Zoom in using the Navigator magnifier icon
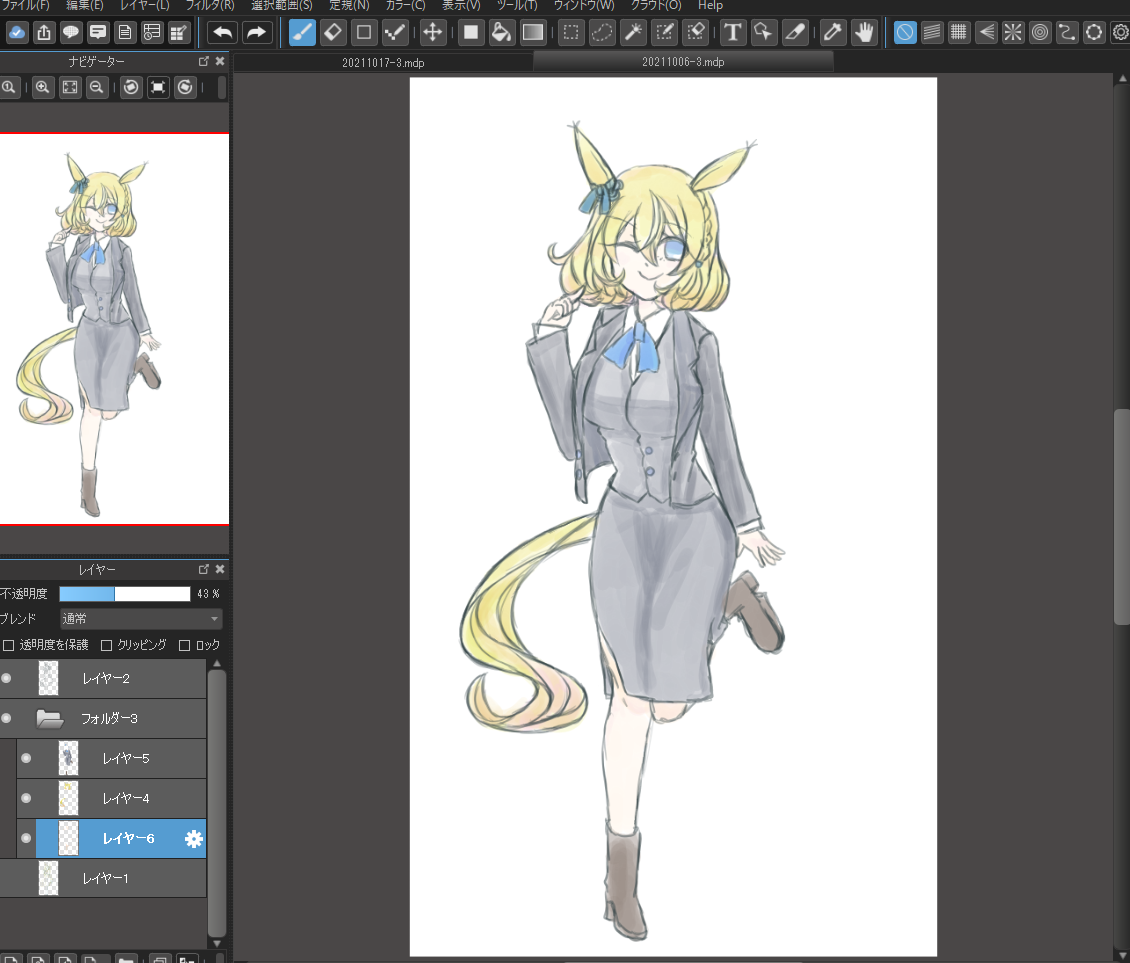Screen dimensions: 1130x963 click(43, 88)
